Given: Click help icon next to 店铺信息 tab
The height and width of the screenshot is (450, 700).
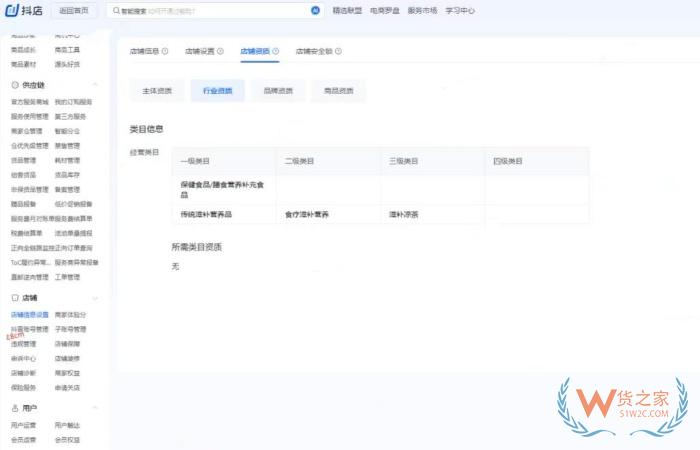Looking at the screenshot, I should pos(165,51).
